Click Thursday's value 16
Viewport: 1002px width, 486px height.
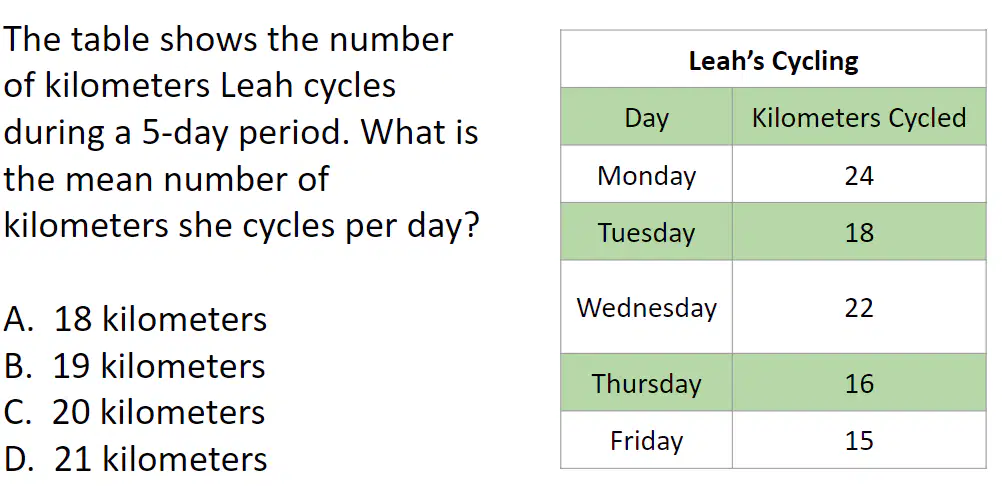tap(859, 383)
